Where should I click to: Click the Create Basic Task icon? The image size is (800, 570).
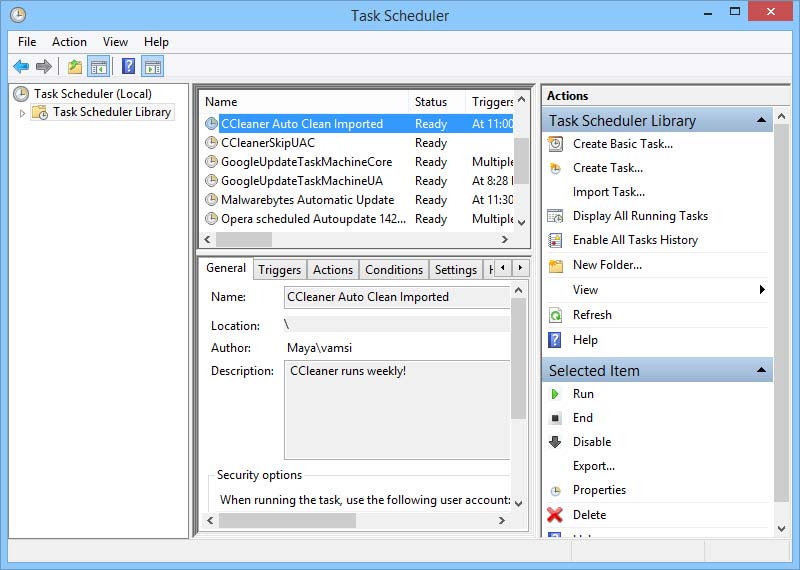coord(555,144)
